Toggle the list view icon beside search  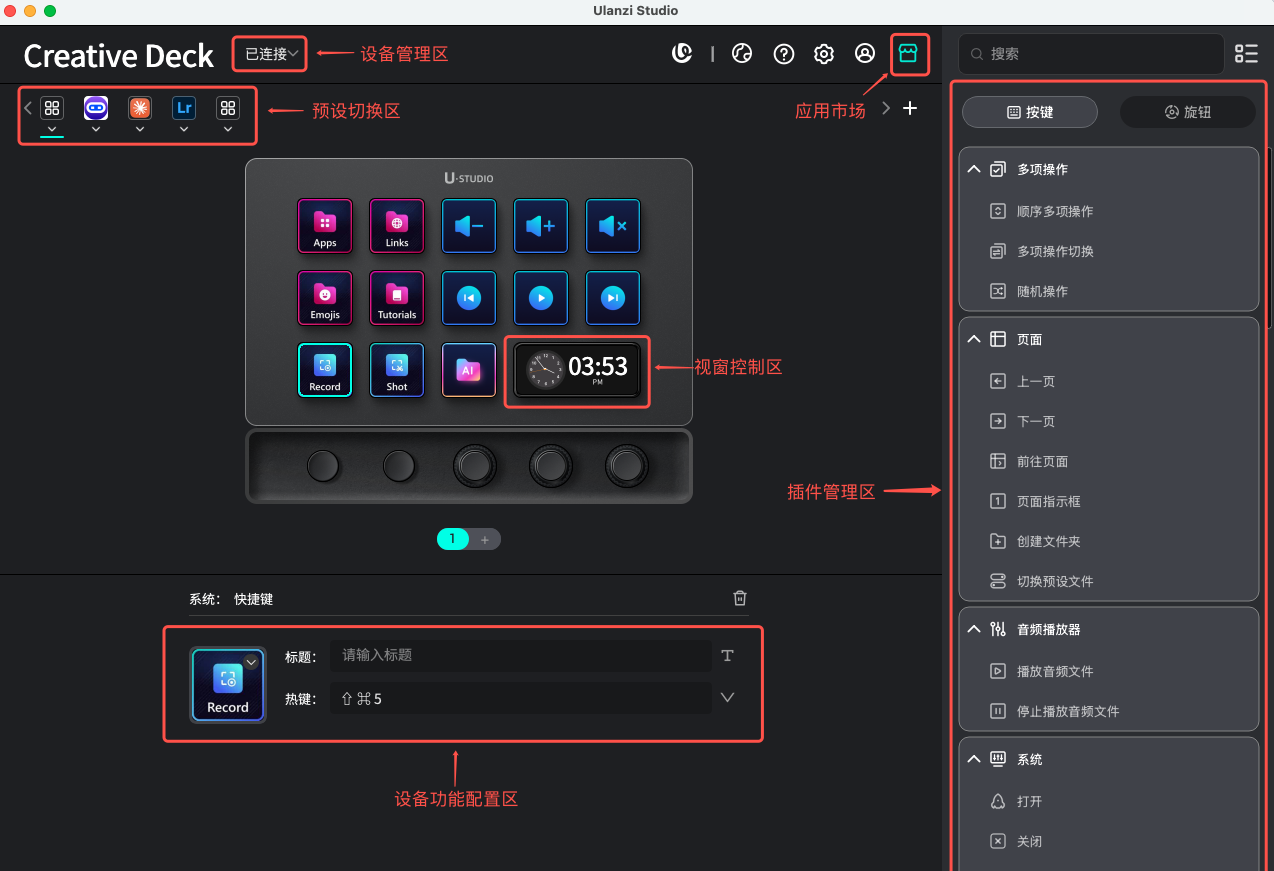[1246, 54]
